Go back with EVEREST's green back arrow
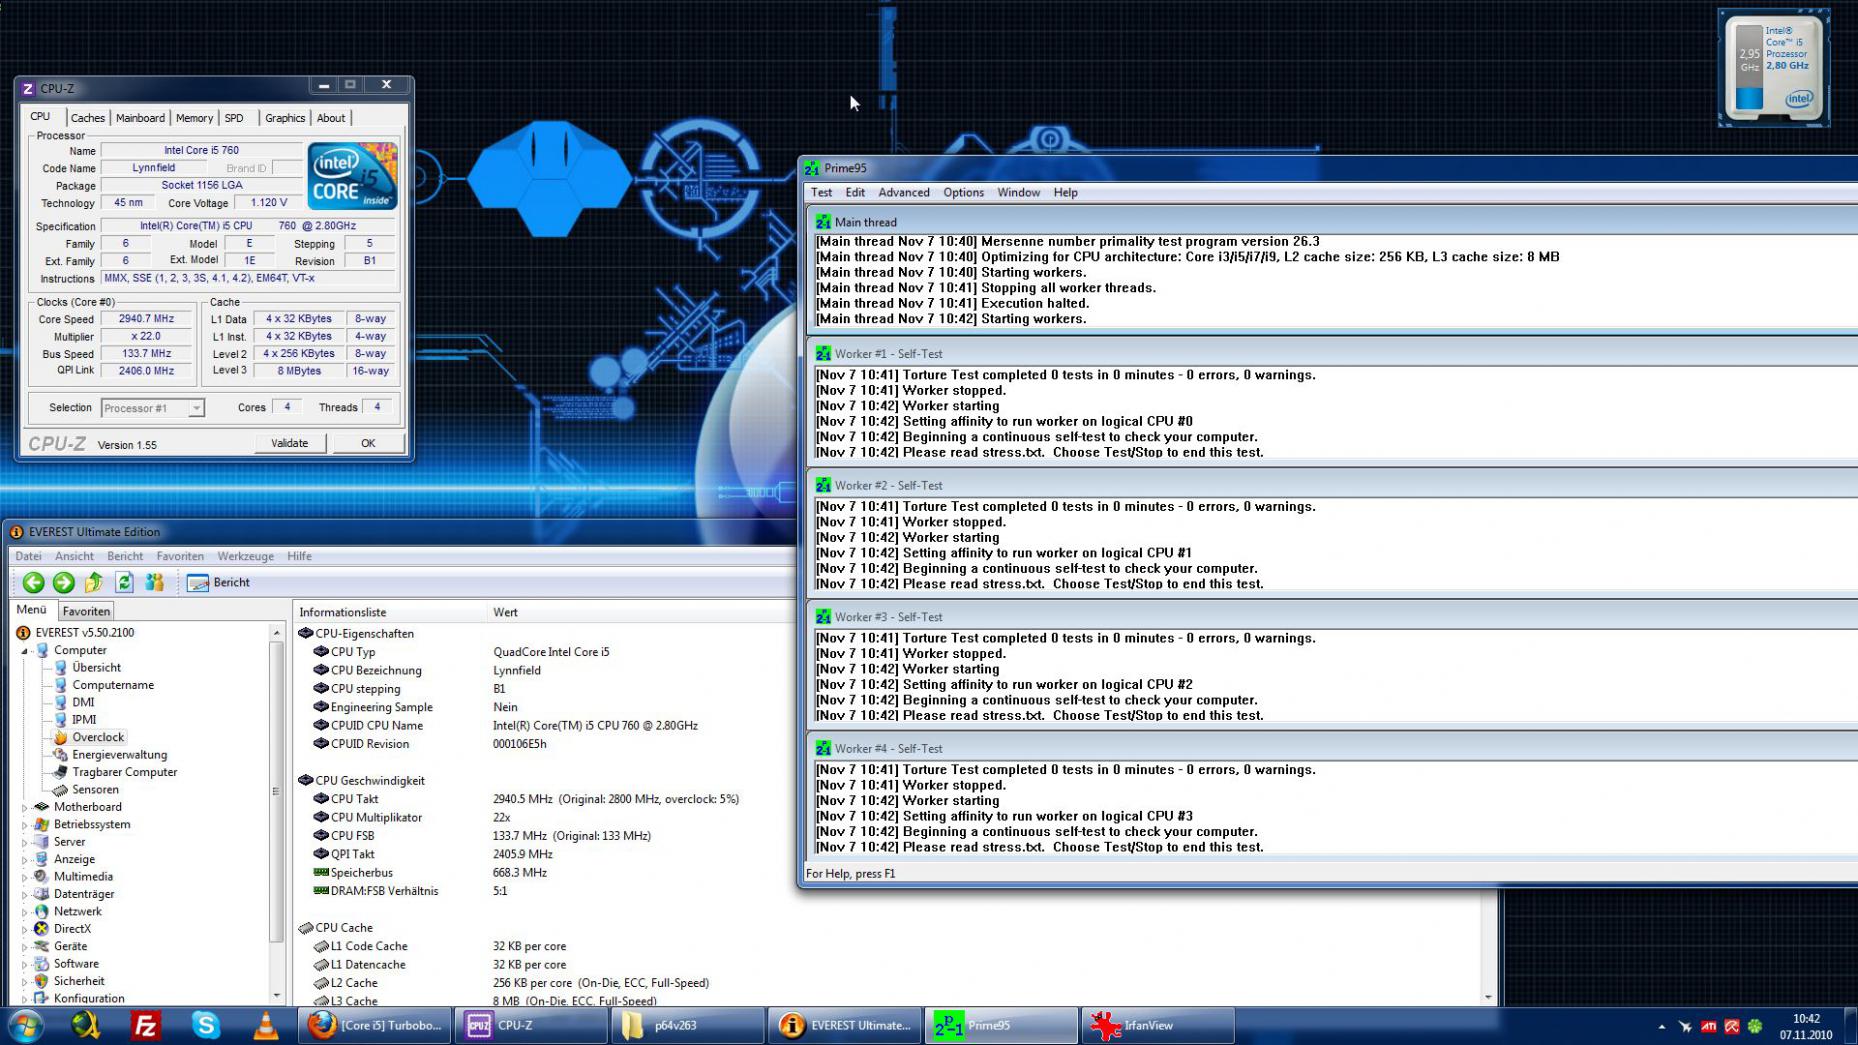Screen dimensions: 1858x1045 pyautogui.click(x=33, y=582)
